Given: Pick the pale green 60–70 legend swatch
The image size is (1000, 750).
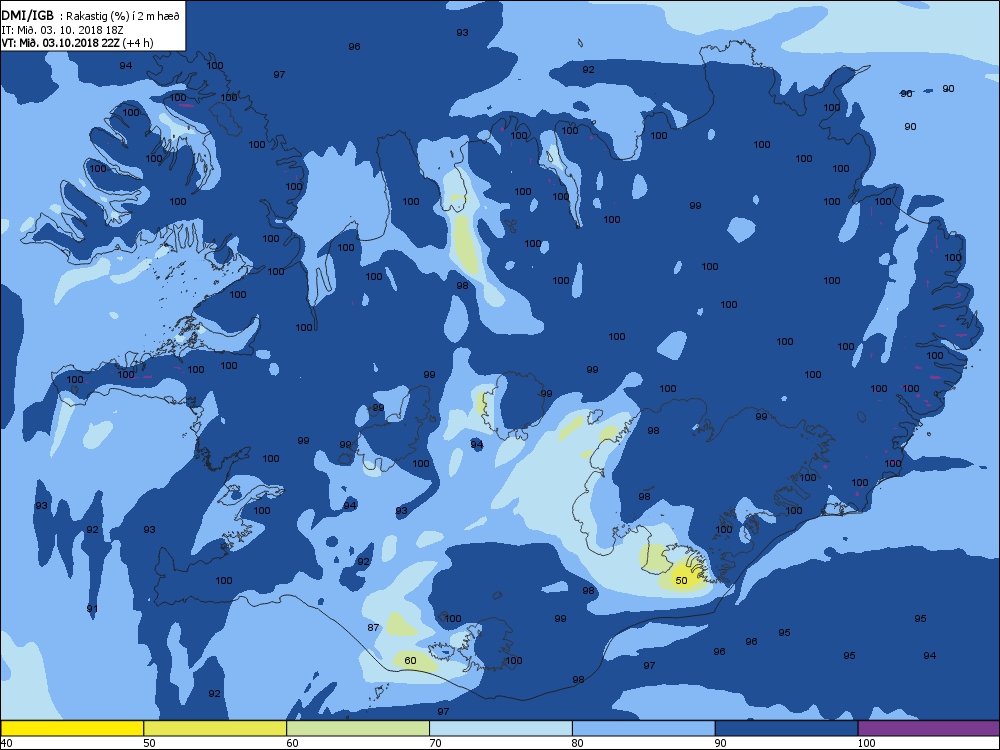Looking at the screenshot, I should click(358, 728).
